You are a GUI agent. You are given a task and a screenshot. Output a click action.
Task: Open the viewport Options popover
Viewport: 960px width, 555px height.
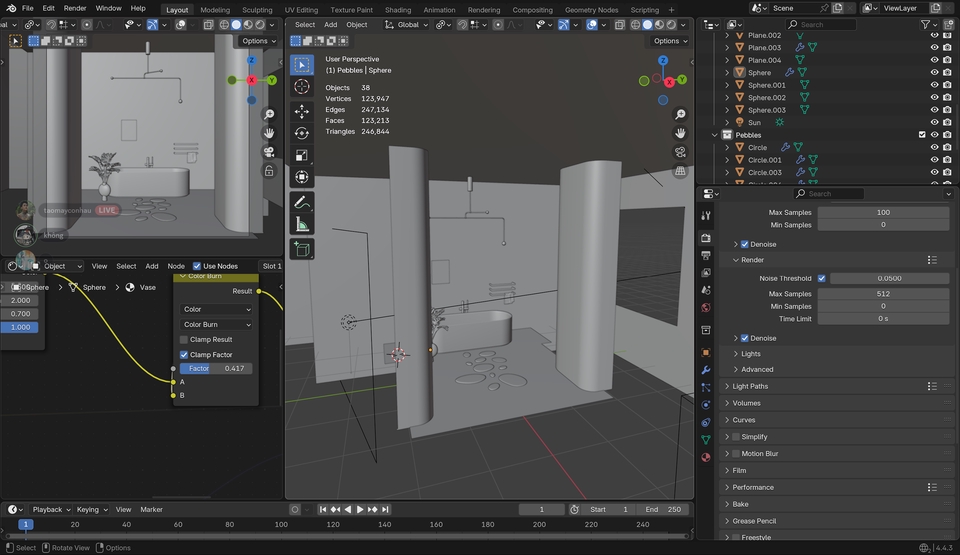coord(670,41)
